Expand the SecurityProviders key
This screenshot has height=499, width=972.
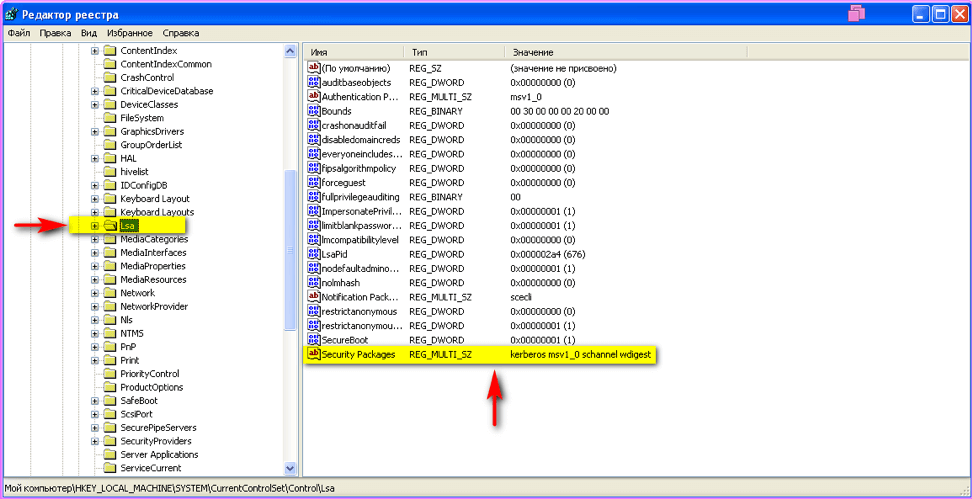click(x=95, y=441)
